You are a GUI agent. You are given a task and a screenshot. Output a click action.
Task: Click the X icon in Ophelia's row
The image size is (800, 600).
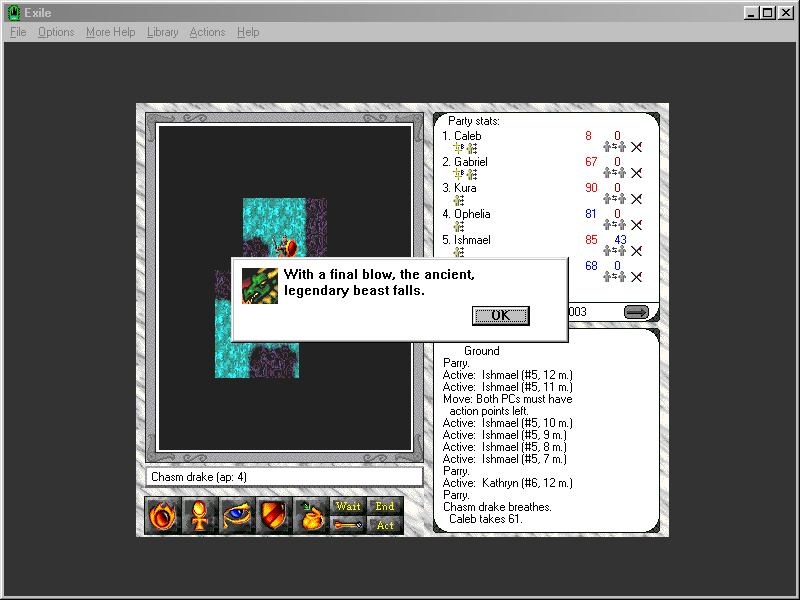coord(636,225)
